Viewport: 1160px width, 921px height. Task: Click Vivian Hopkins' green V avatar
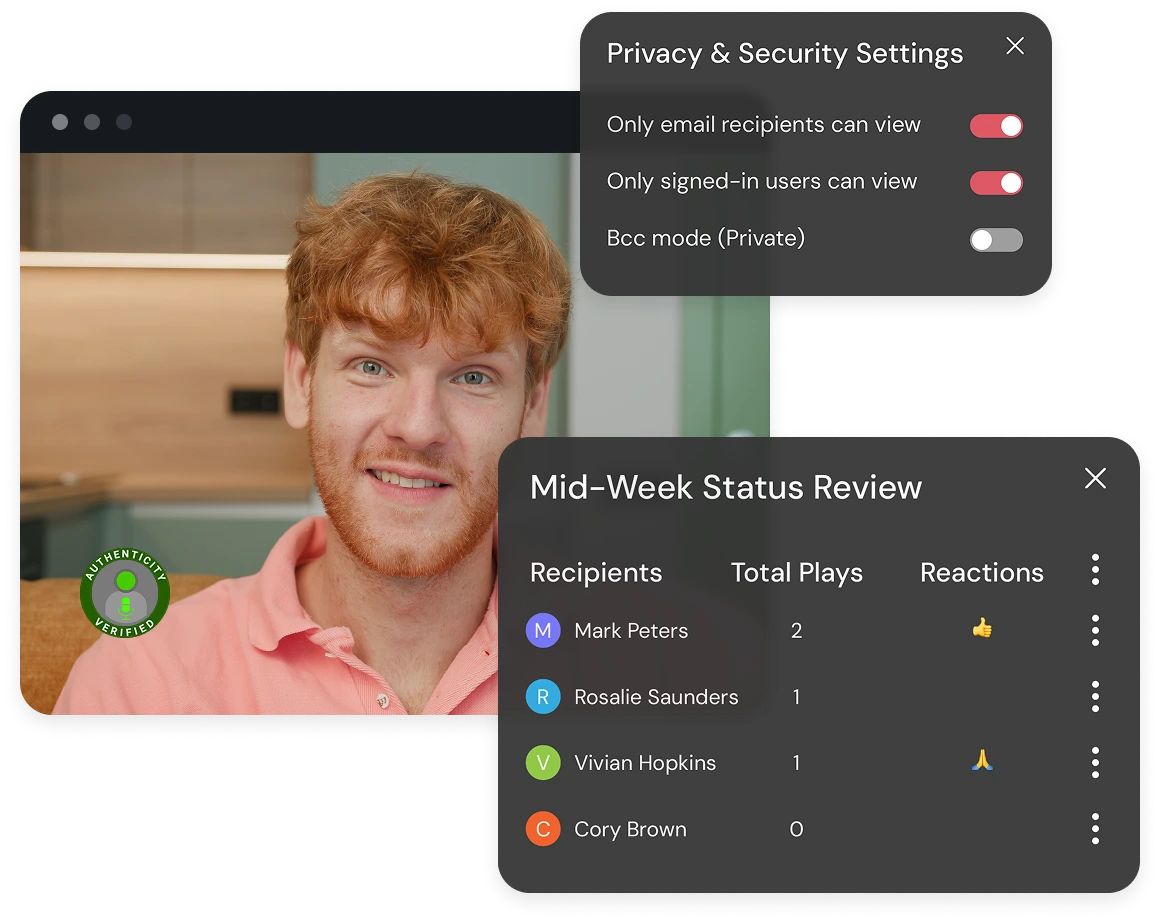(x=543, y=763)
